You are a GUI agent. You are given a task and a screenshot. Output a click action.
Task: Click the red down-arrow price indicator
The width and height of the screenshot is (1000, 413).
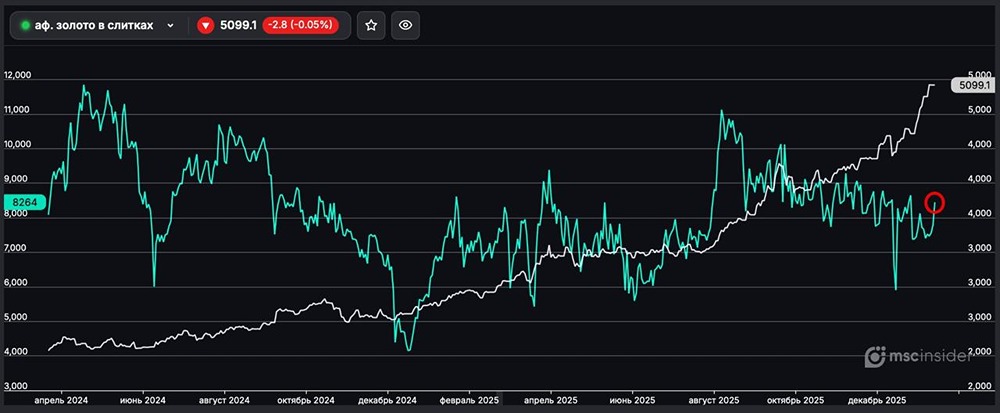tap(206, 25)
